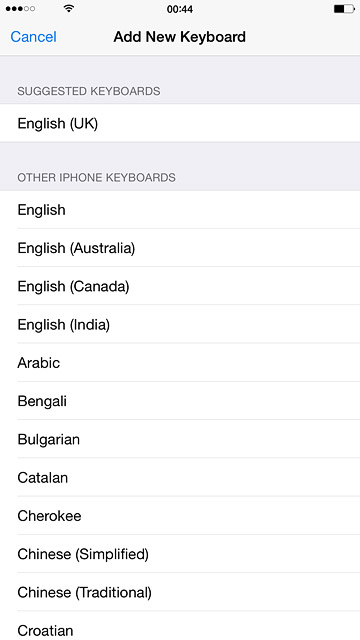Pick the English (India) keyboard

click(x=180, y=324)
